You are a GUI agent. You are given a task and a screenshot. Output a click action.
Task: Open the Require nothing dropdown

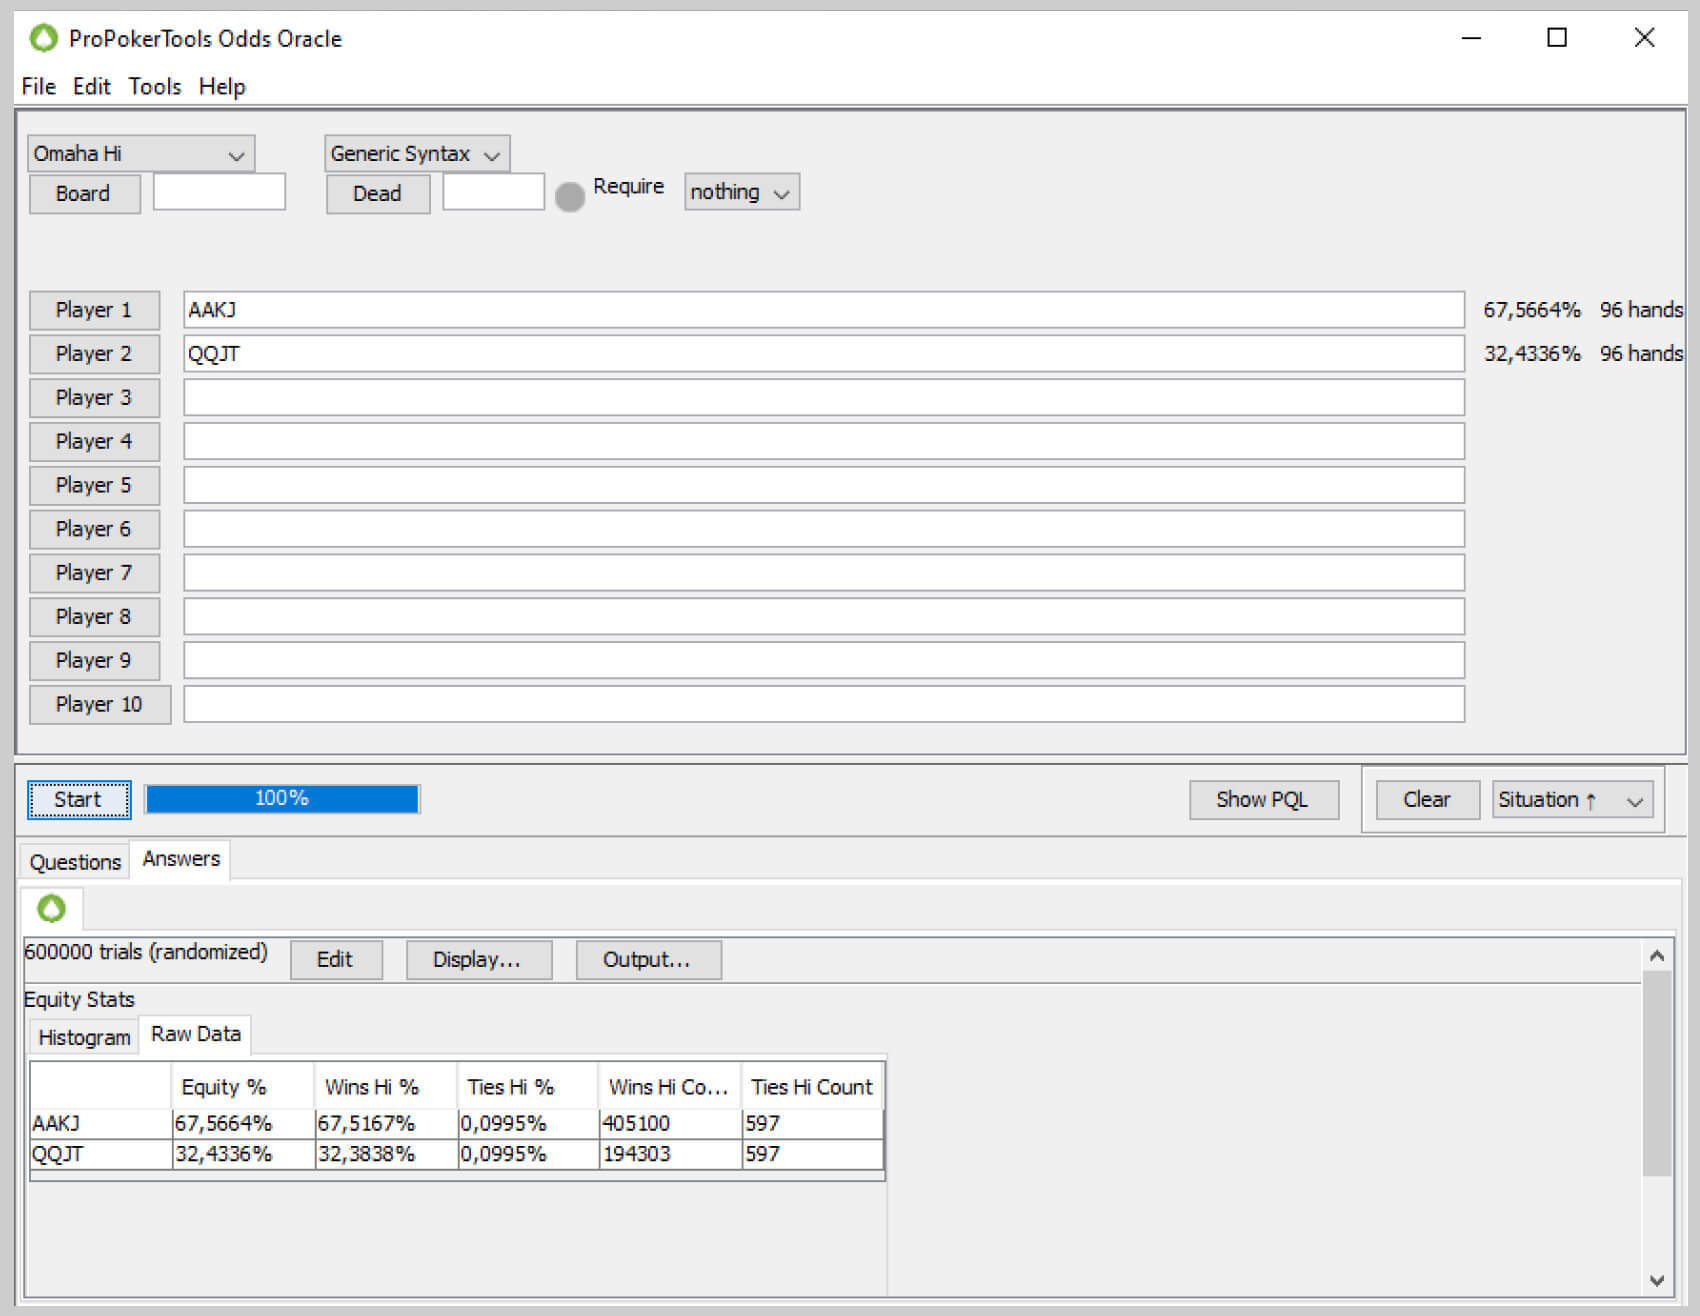pyautogui.click(x=741, y=192)
